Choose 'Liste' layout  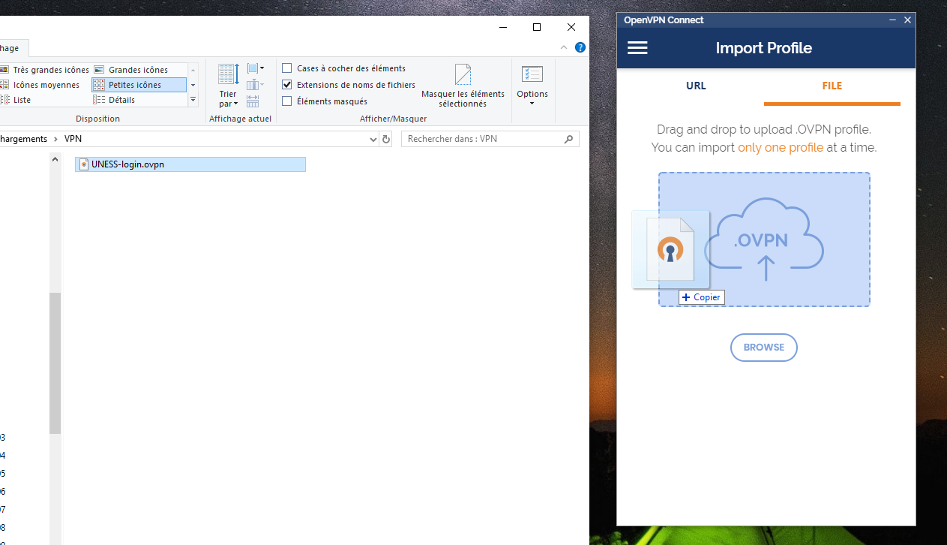click(x=16, y=100)
